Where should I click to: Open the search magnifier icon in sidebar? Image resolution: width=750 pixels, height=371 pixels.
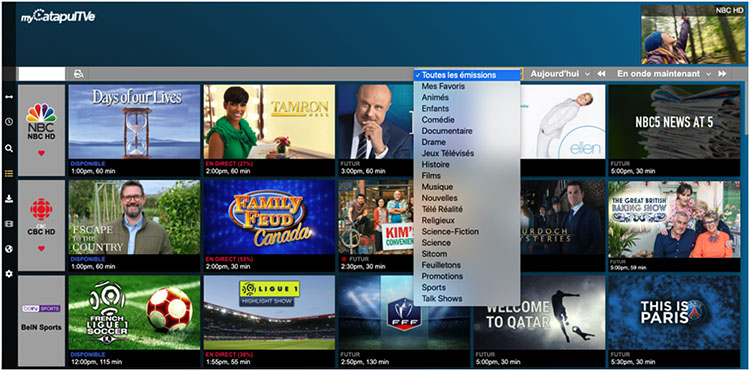[x=9, y=148]
